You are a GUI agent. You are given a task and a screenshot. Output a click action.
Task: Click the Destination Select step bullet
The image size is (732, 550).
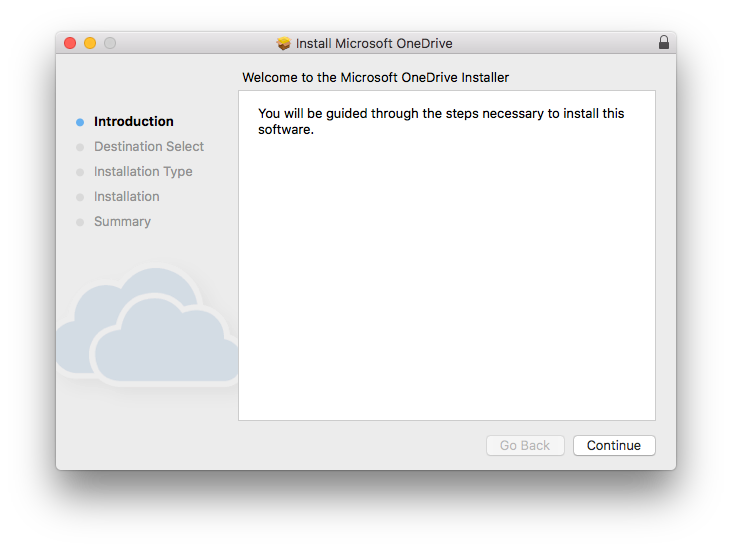coord(80,147)
